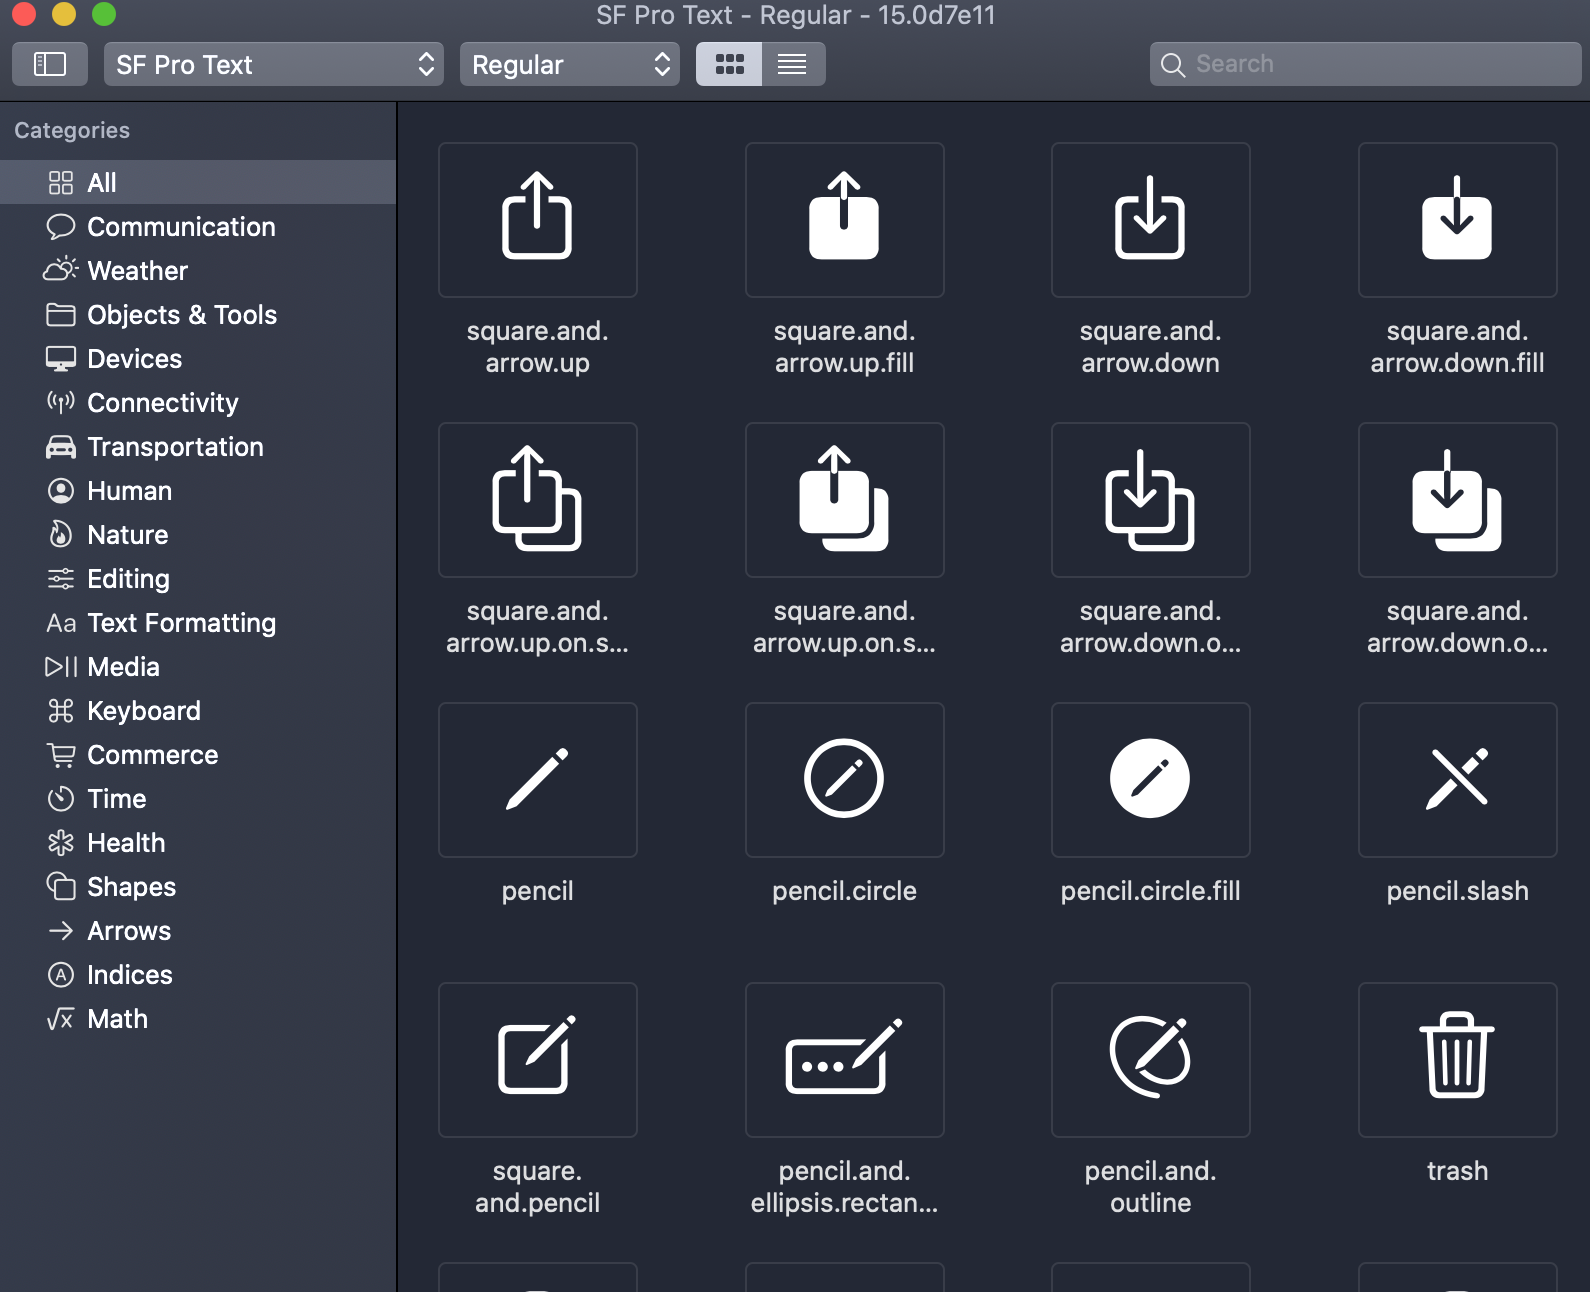Screen dimensions: 1590x1292
Task: Open the Text Formatting category
Action: coord(198,622)
